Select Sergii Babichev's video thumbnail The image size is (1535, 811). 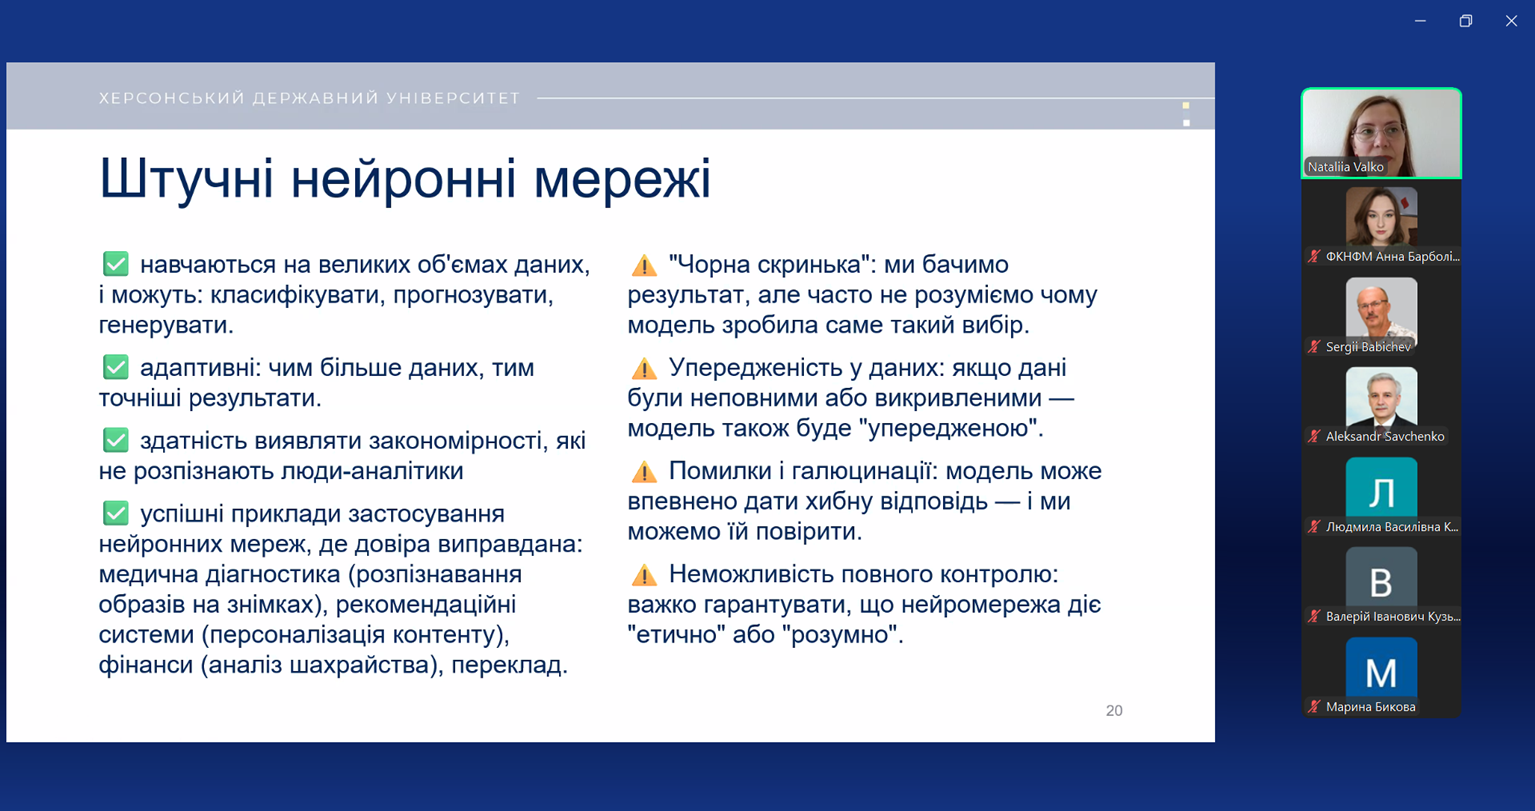point(1381,315)
